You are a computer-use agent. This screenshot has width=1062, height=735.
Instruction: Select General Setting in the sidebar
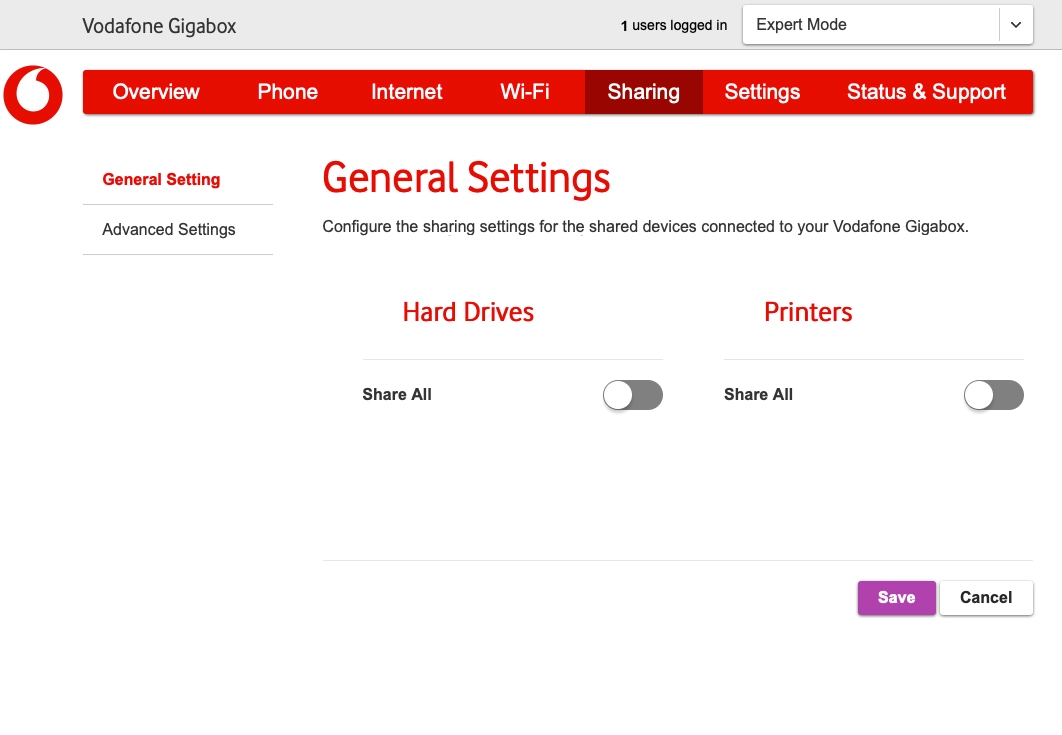[x=161, y=179]
